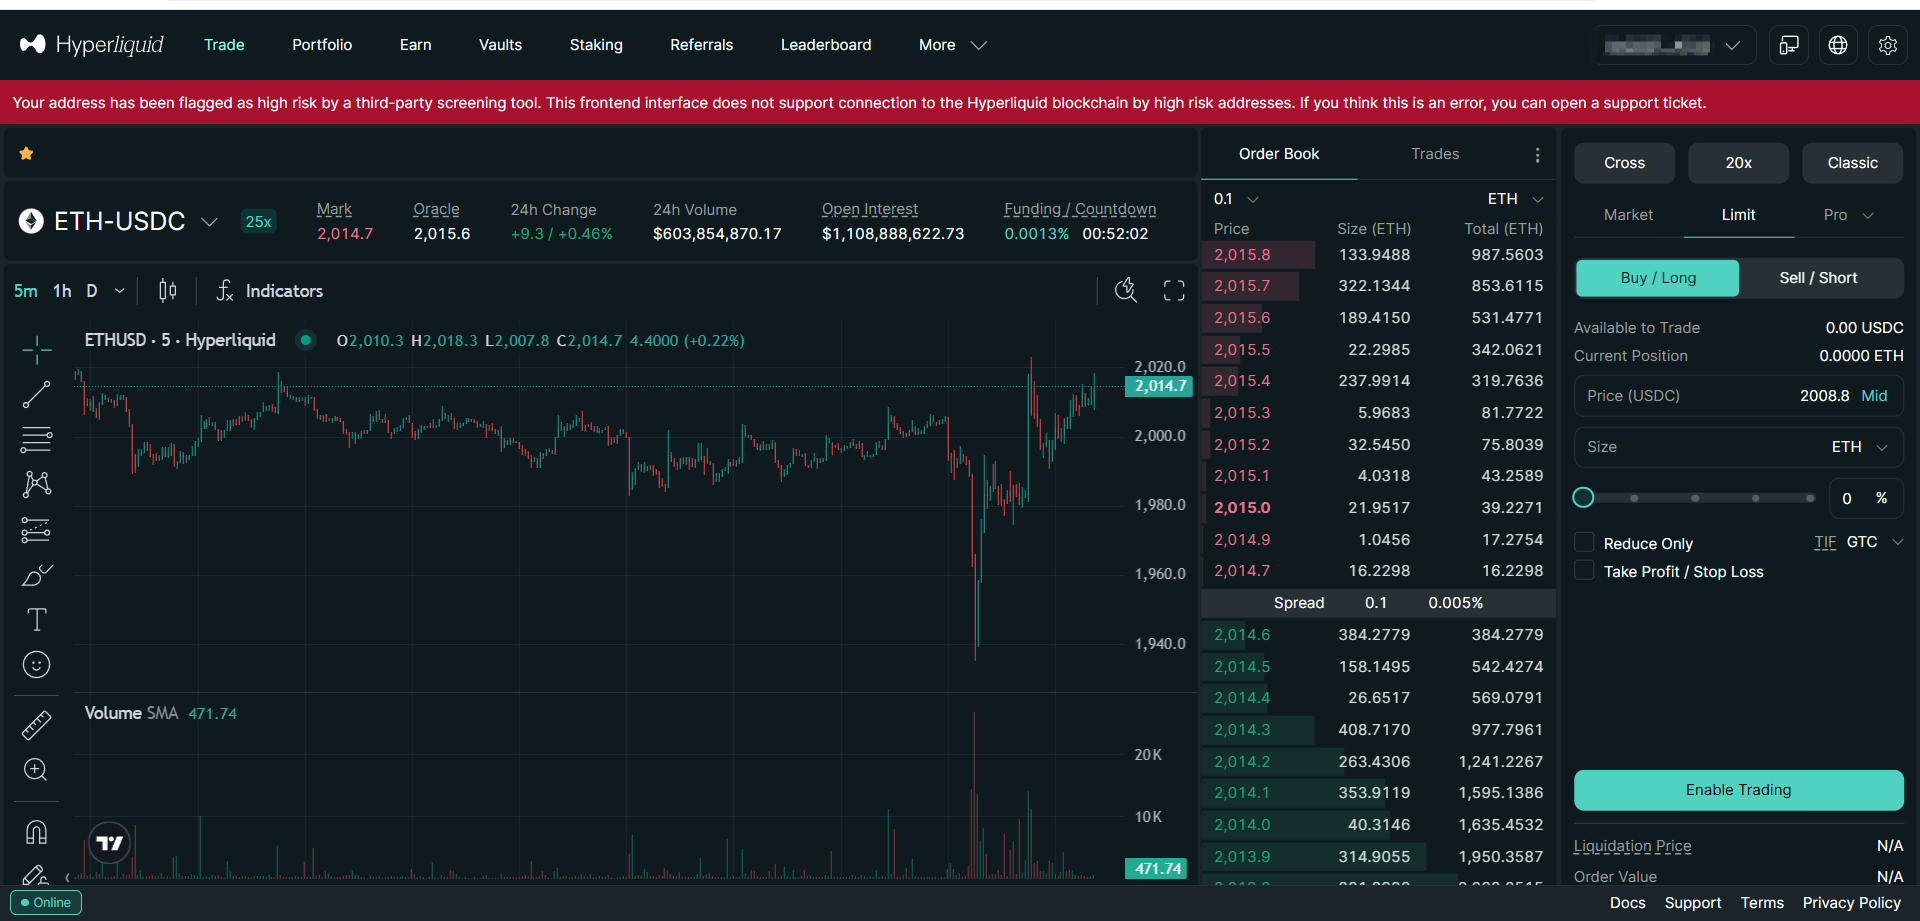Toggle magnet mode on chart

[37, 832]
